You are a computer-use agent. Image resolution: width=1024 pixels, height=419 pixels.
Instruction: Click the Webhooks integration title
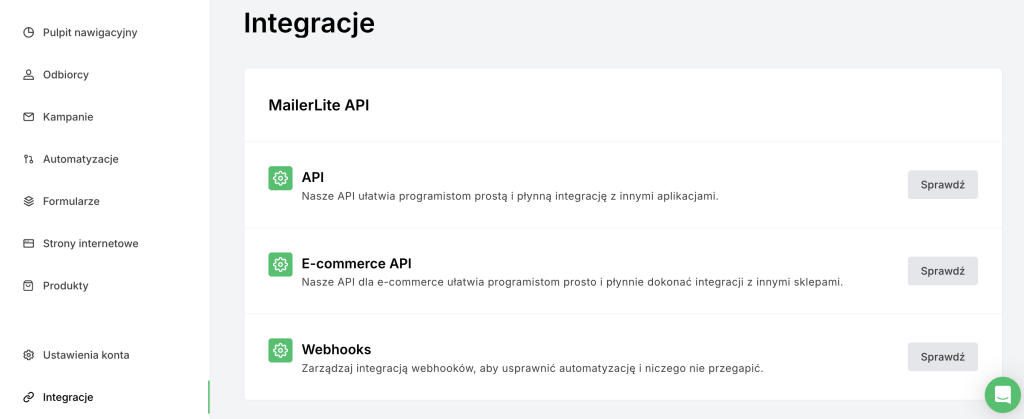[x=336, y=349]
